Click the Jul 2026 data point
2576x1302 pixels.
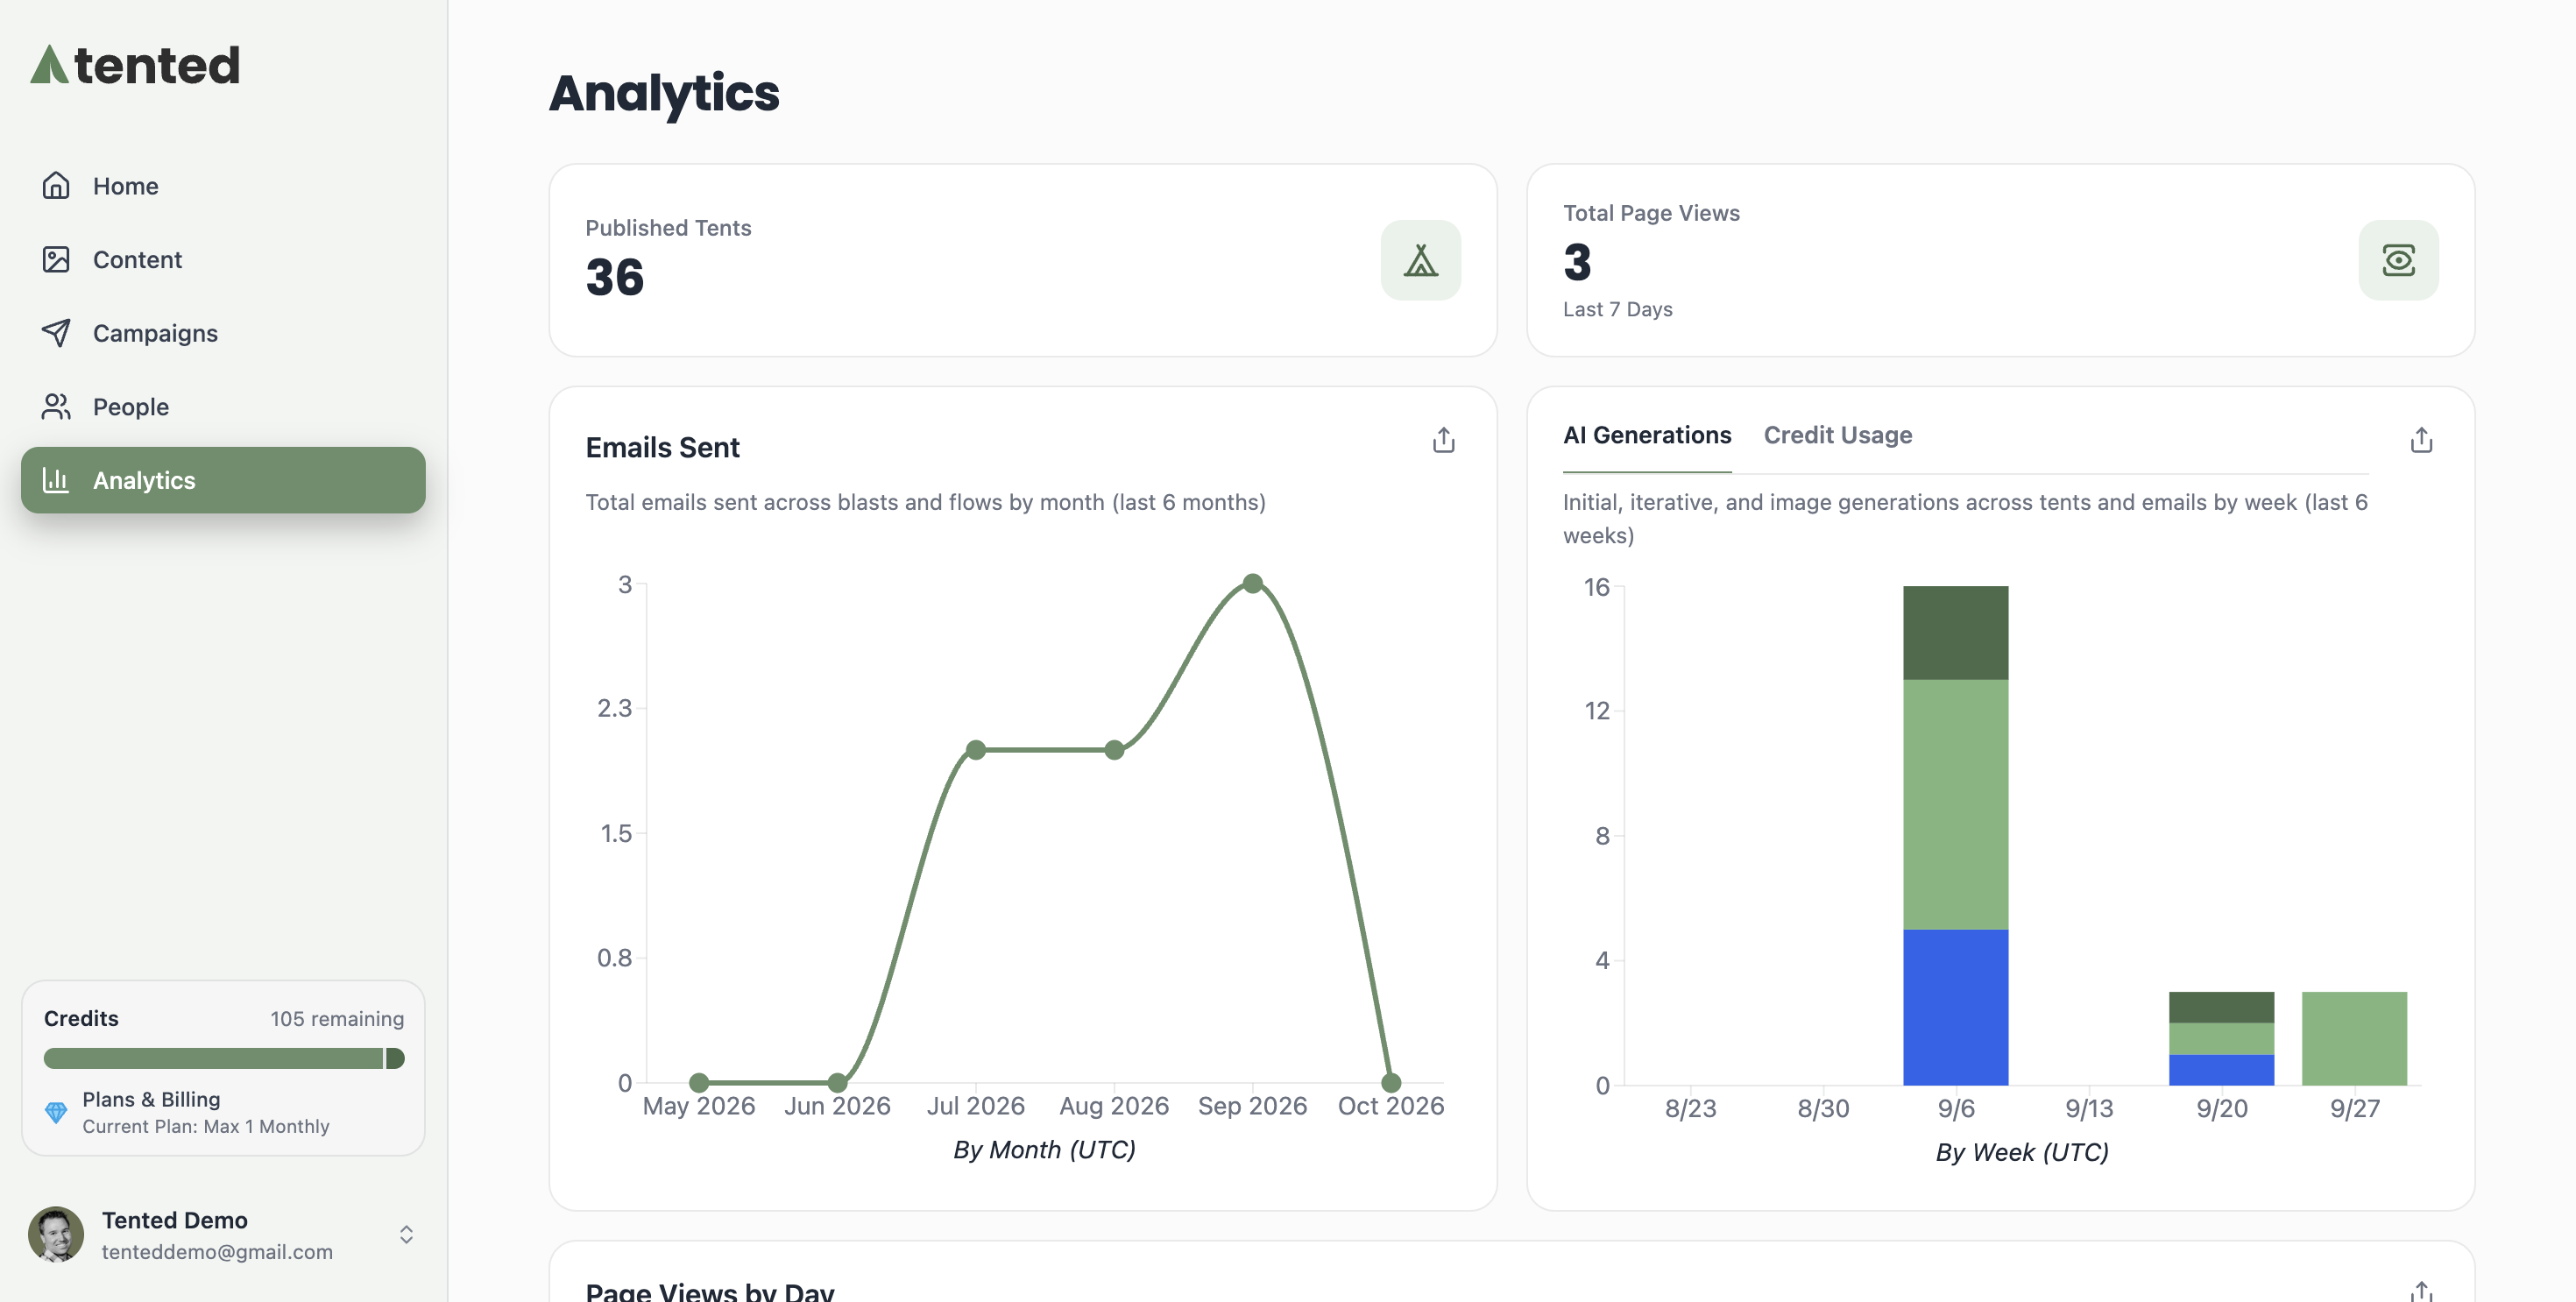976,750
